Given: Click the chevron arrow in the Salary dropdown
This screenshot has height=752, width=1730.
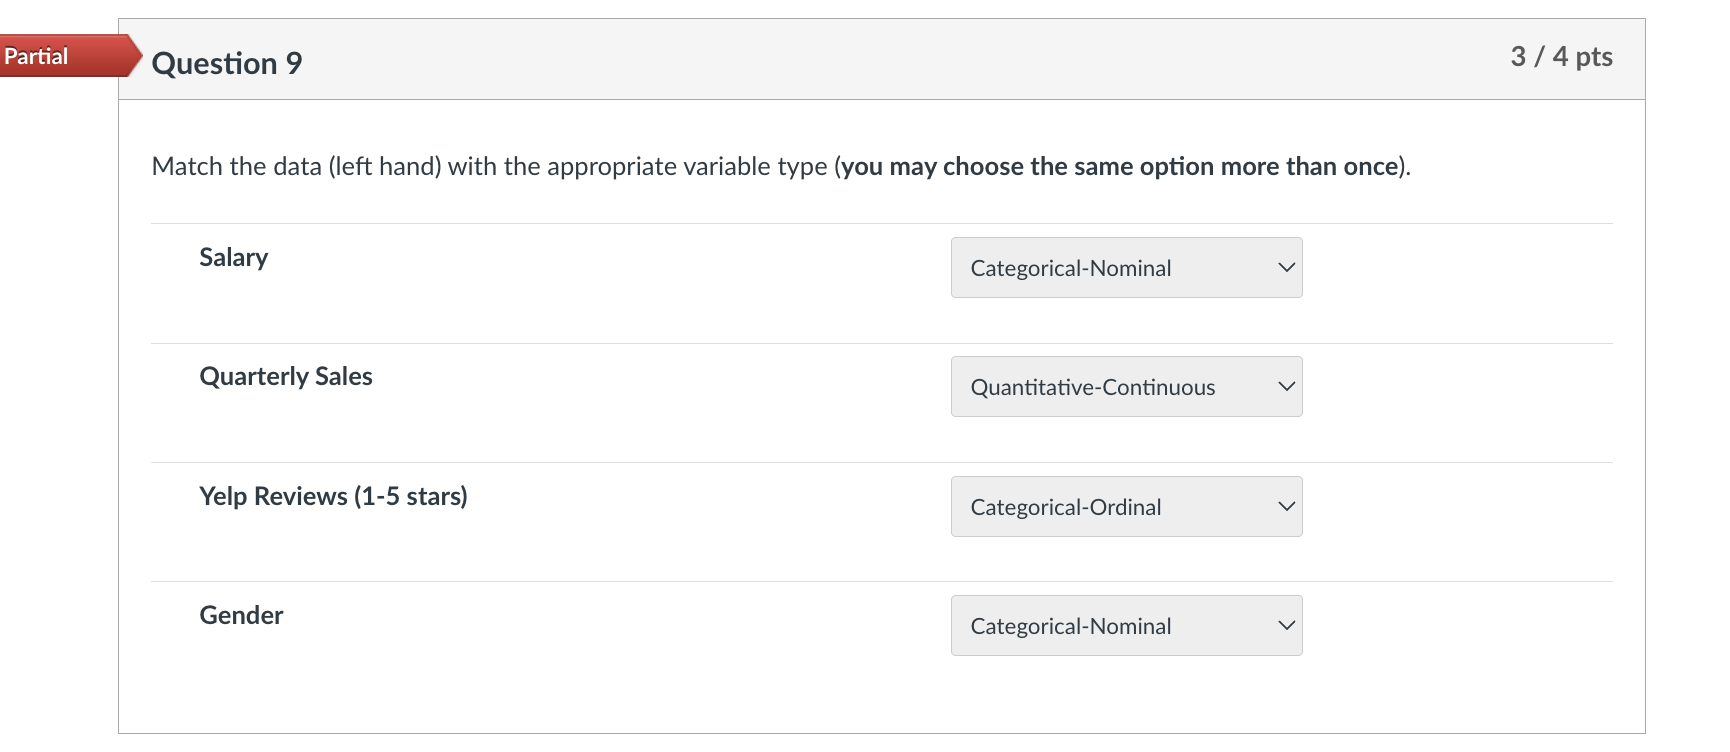Looking at the screenshot, I should 1286,268.
